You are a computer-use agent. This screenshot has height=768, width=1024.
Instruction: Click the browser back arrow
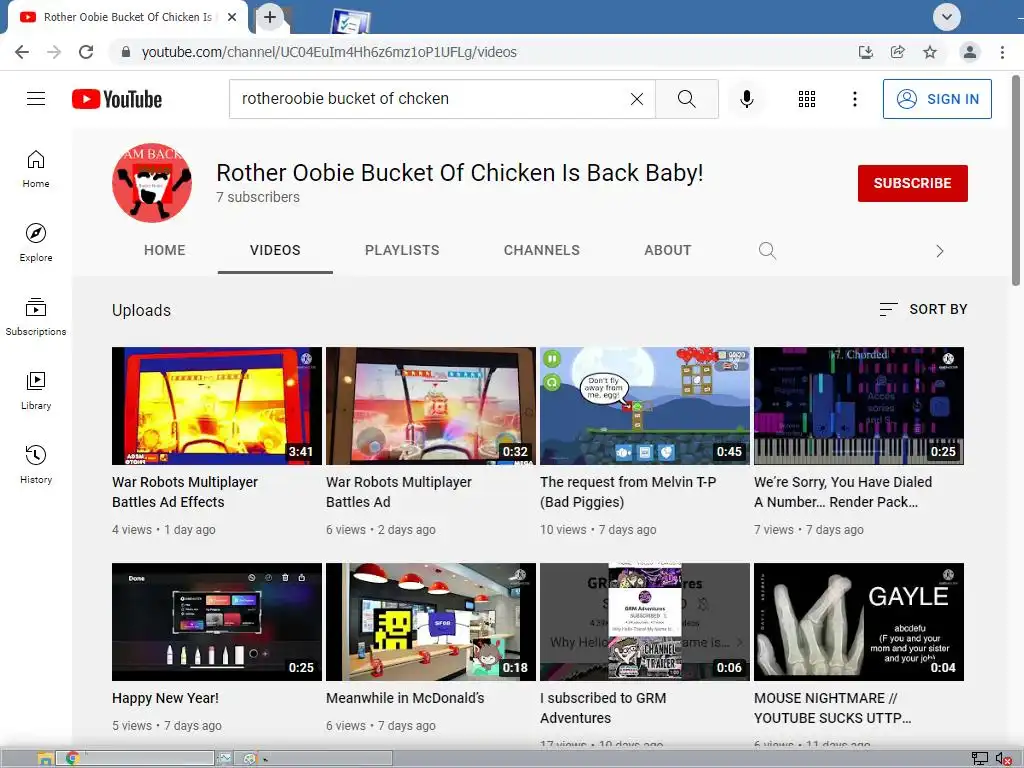pos(22,52)
